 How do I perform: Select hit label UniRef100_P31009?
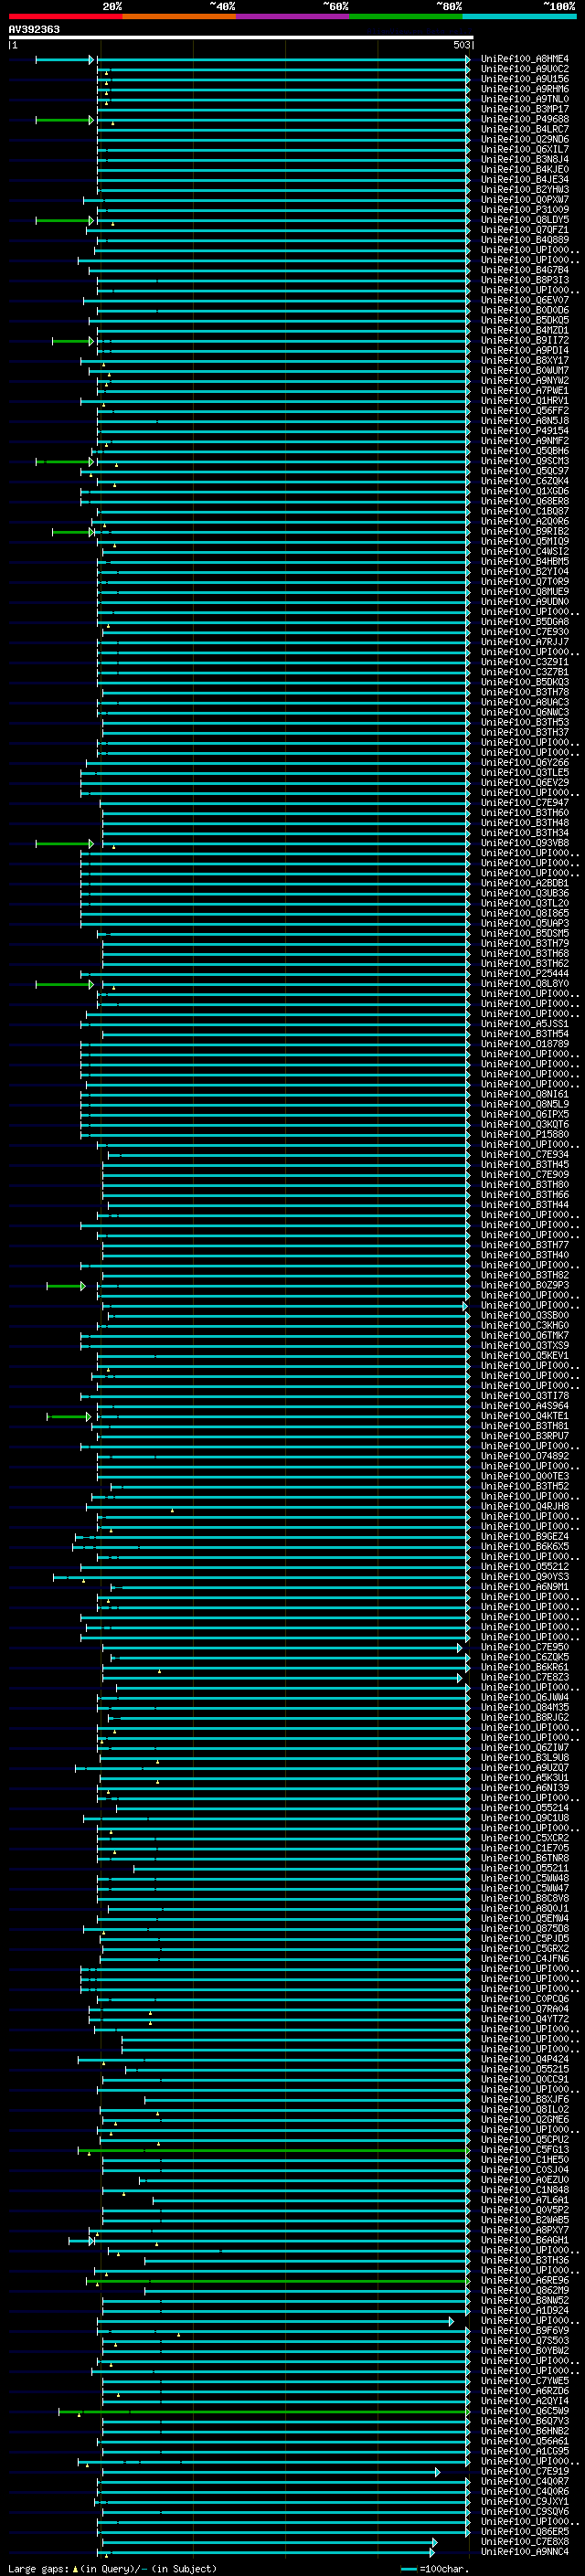[524, 210]
